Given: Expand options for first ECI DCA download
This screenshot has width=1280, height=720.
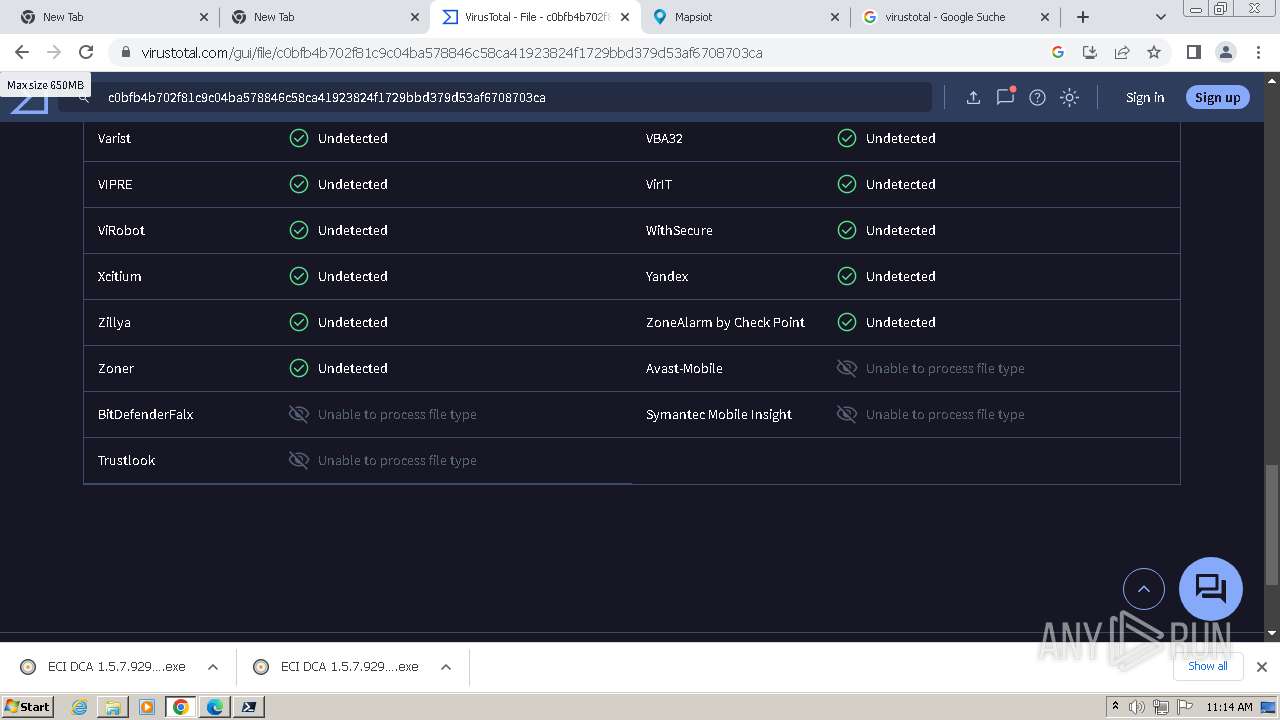Looking at the screenshot, I should point(213,667).
